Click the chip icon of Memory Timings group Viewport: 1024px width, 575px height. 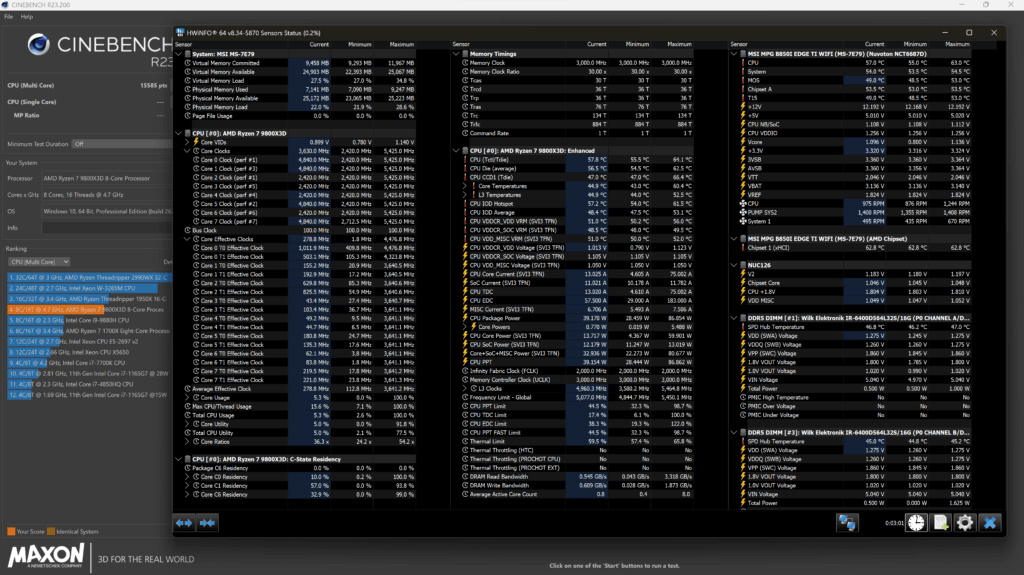465,54
